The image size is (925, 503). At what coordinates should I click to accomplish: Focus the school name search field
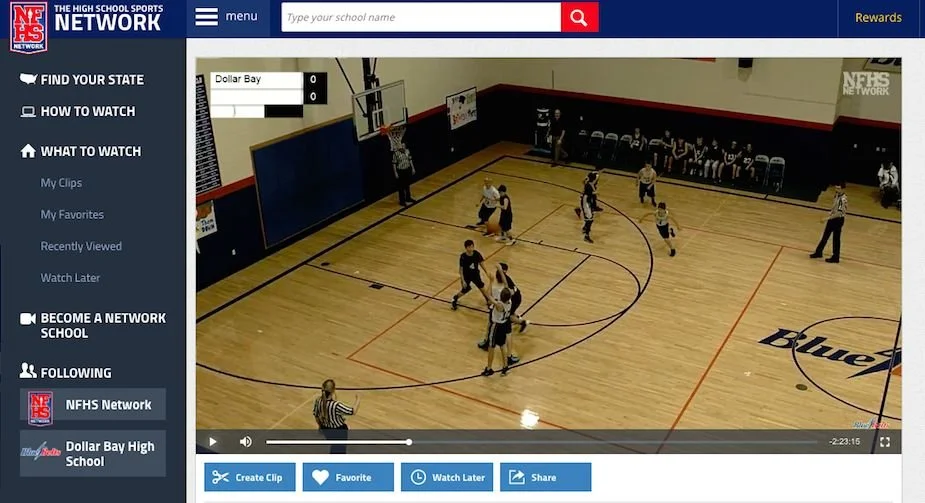click(x=421, y=18)
